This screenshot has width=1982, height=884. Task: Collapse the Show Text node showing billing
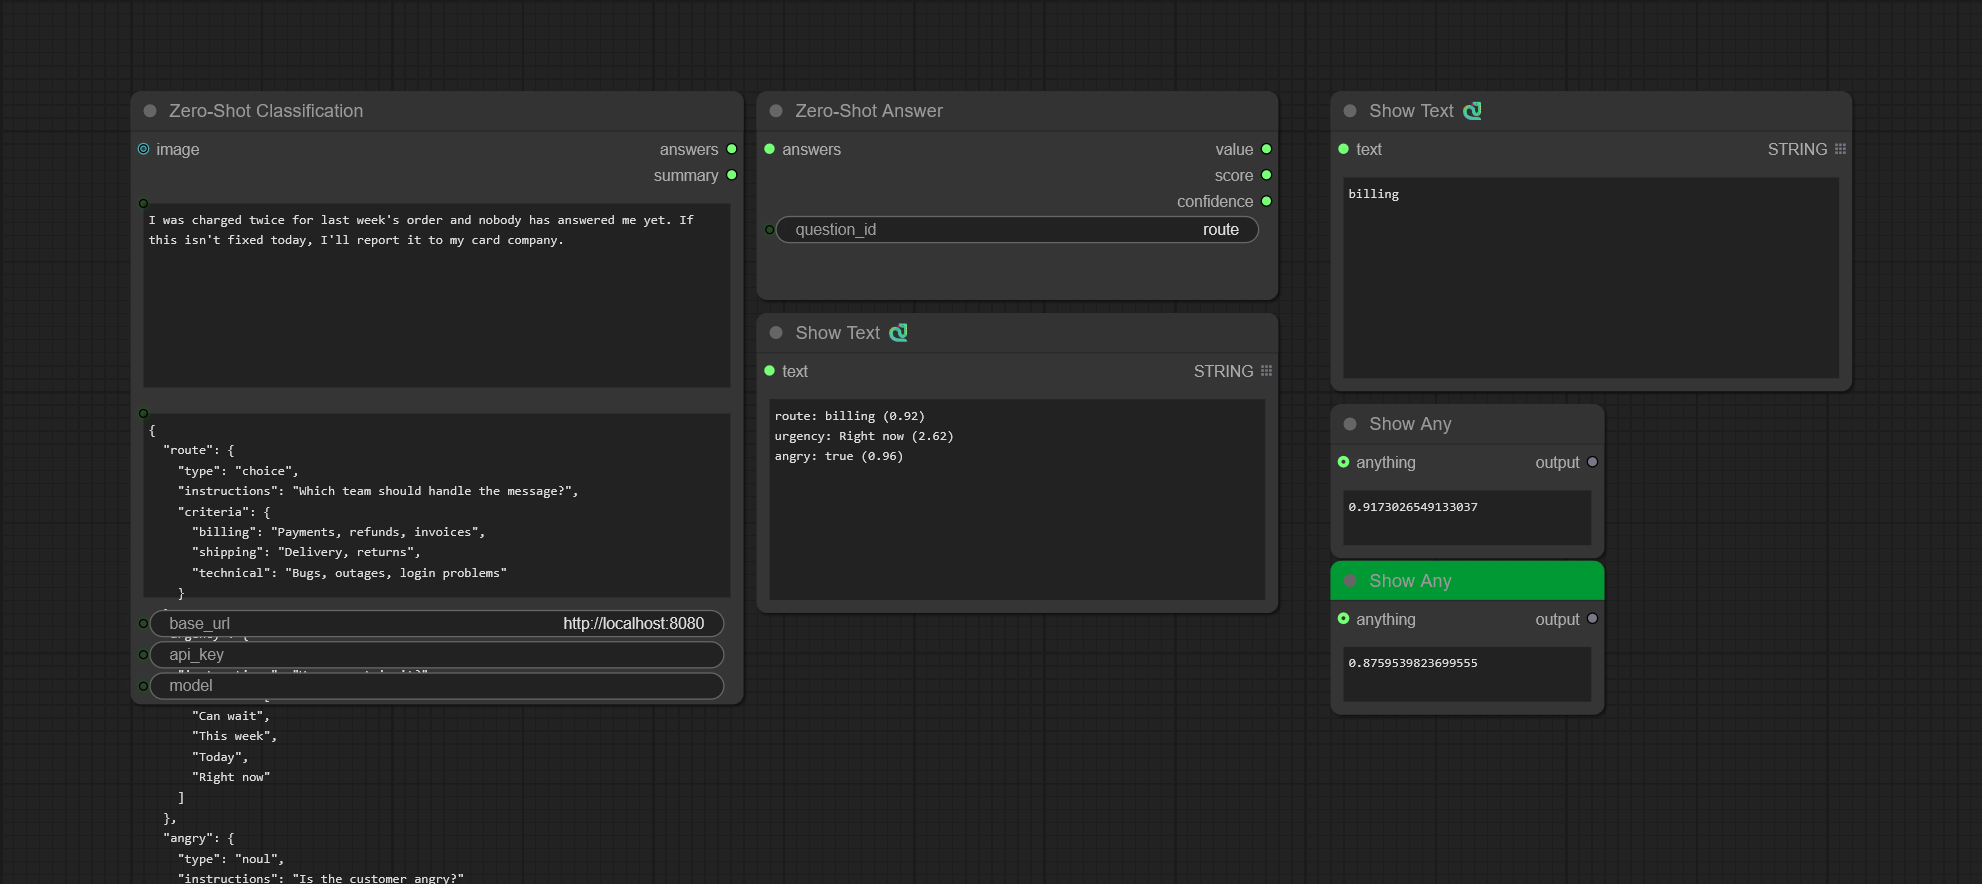(x=1350, y=111)
